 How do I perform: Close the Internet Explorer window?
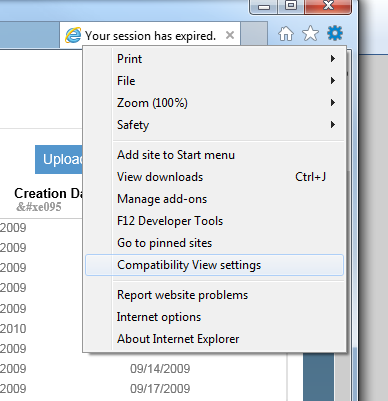tap(328, 7)
